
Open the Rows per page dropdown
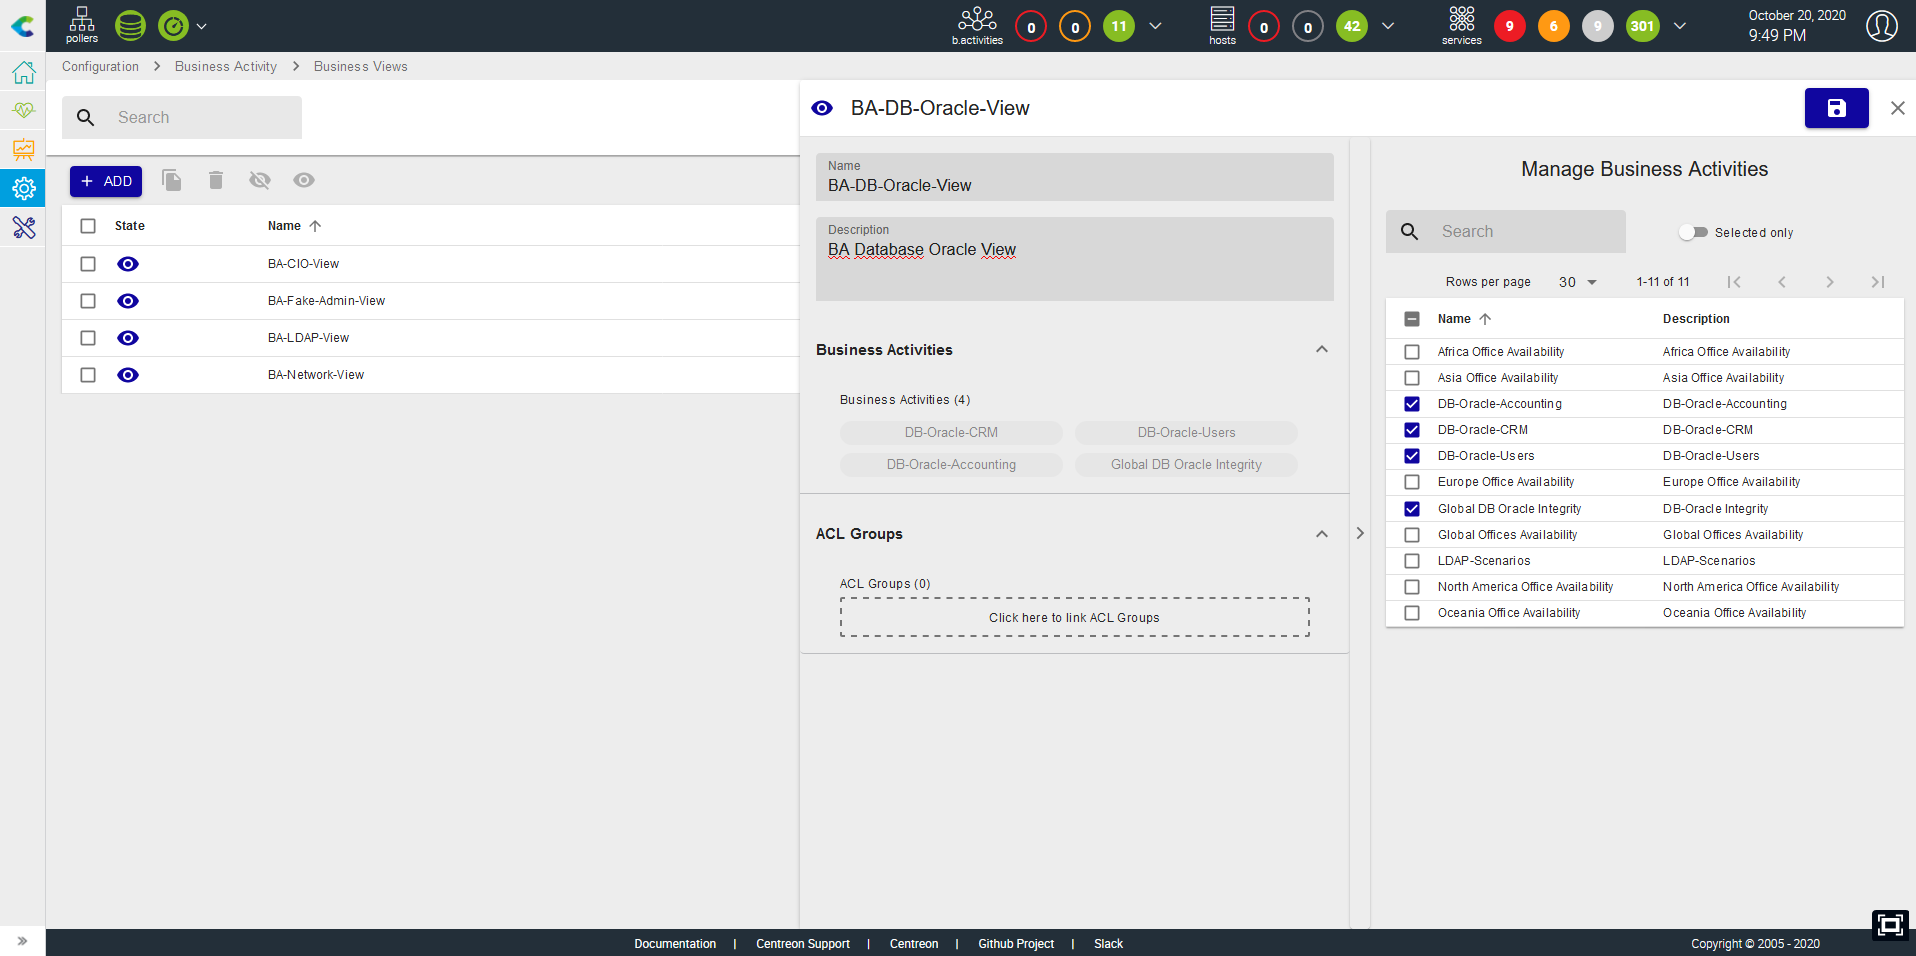click(1578, 282)
